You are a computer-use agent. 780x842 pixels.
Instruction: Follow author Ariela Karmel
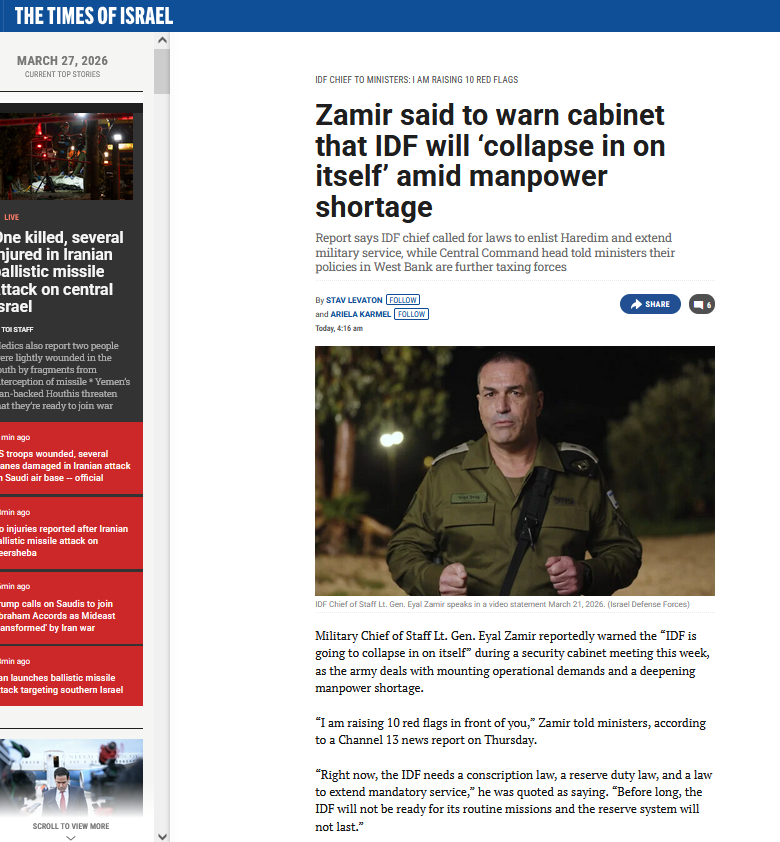point(411,314)
